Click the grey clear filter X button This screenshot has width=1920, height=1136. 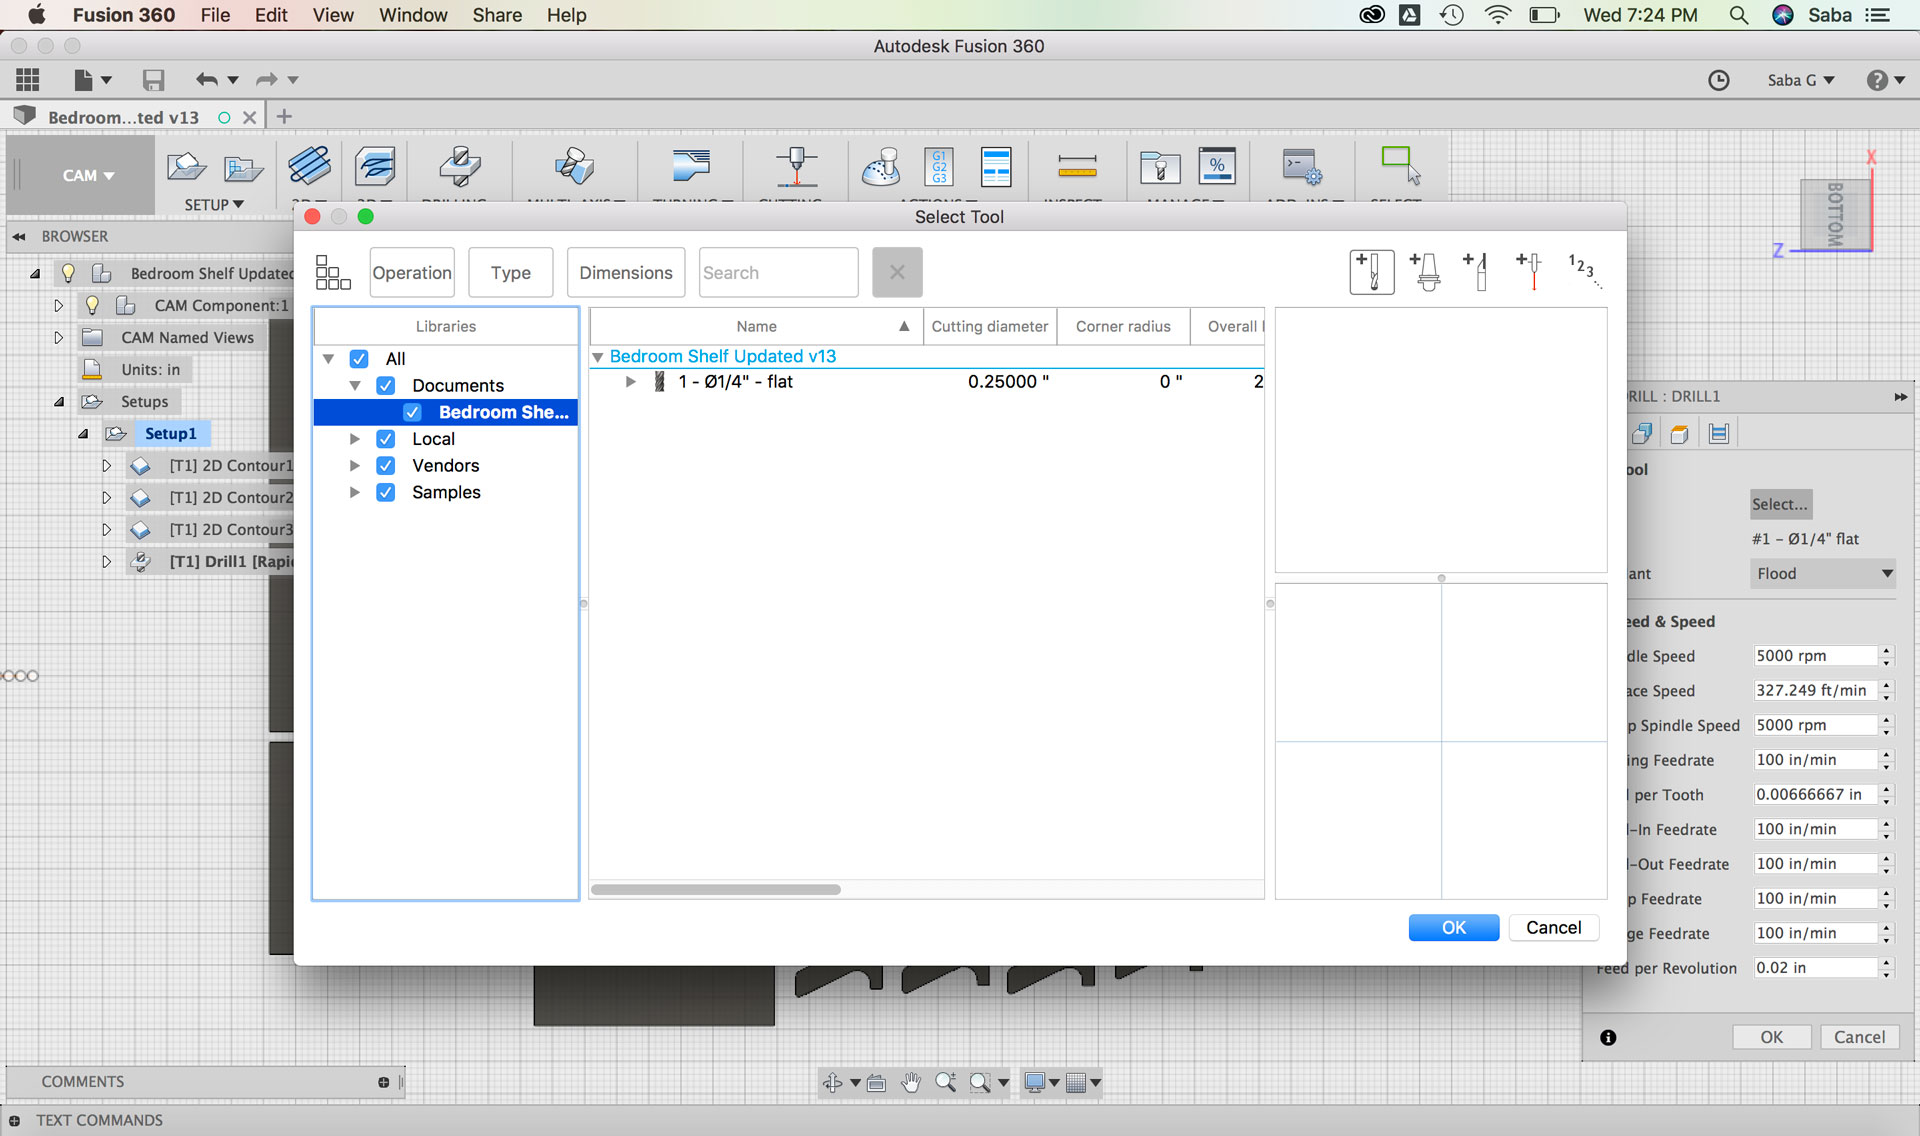click(897, 272)
